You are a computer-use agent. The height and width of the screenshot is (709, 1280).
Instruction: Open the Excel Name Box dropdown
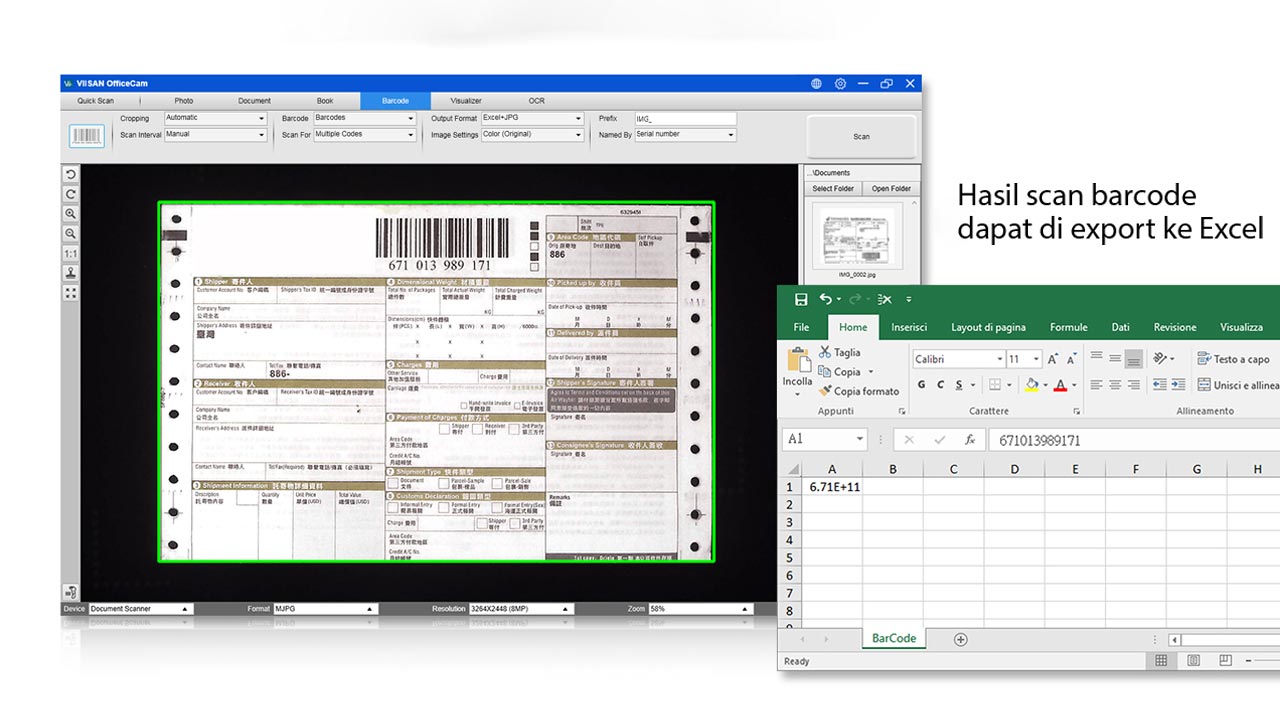pos(860,440)
